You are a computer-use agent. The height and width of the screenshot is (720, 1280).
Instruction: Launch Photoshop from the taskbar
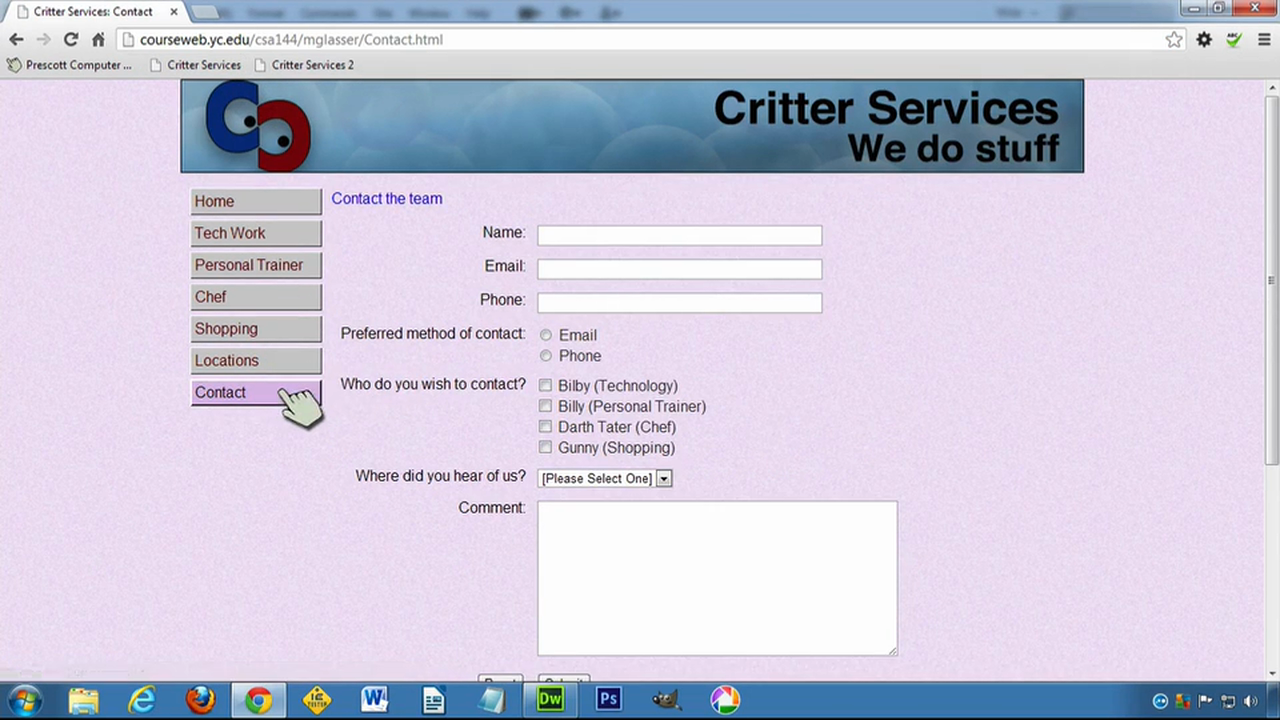tap(608, 699)
